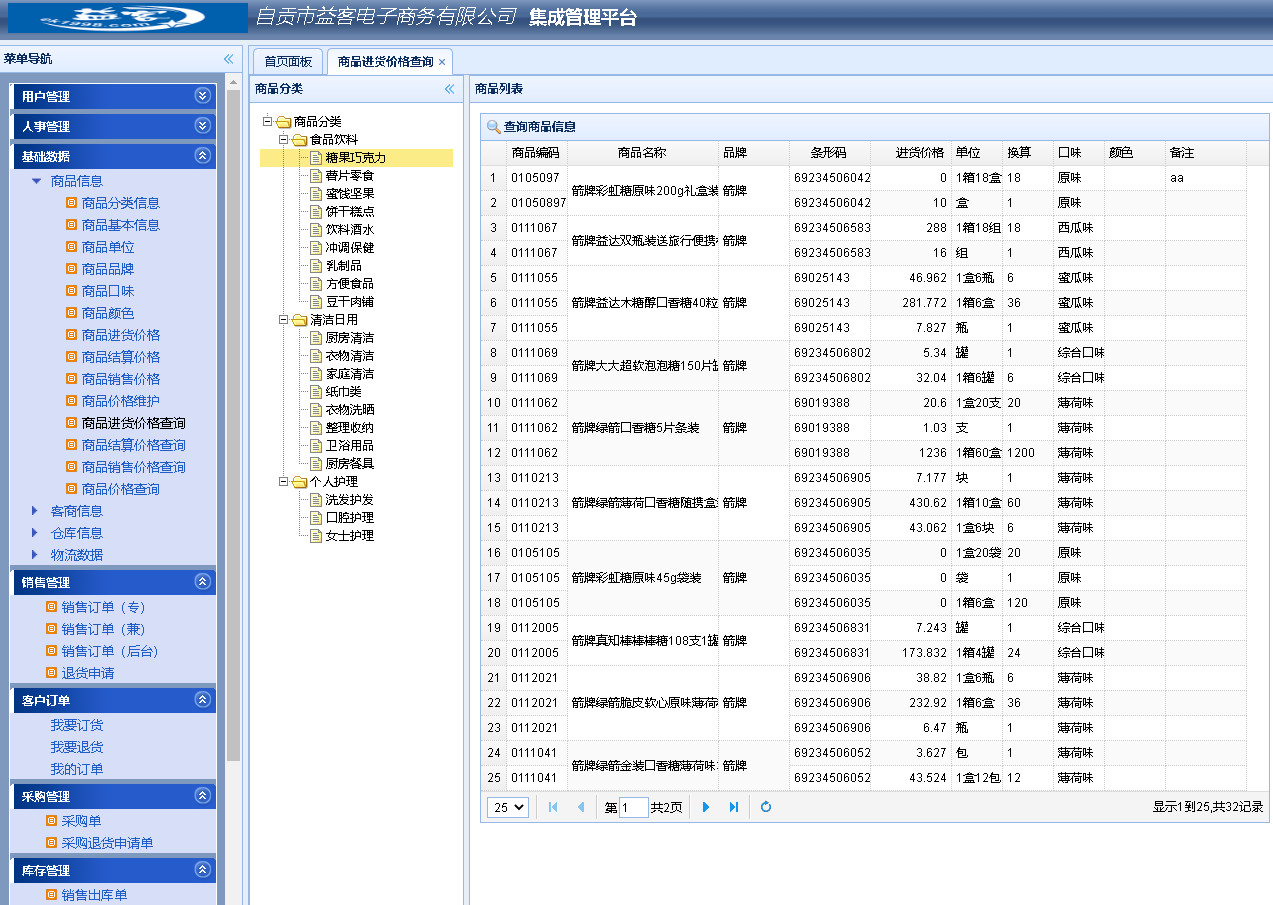Collapse the 销售管理 accordion section
Image resolution: width=1273 pixels, height=905 pixels.
203,582
